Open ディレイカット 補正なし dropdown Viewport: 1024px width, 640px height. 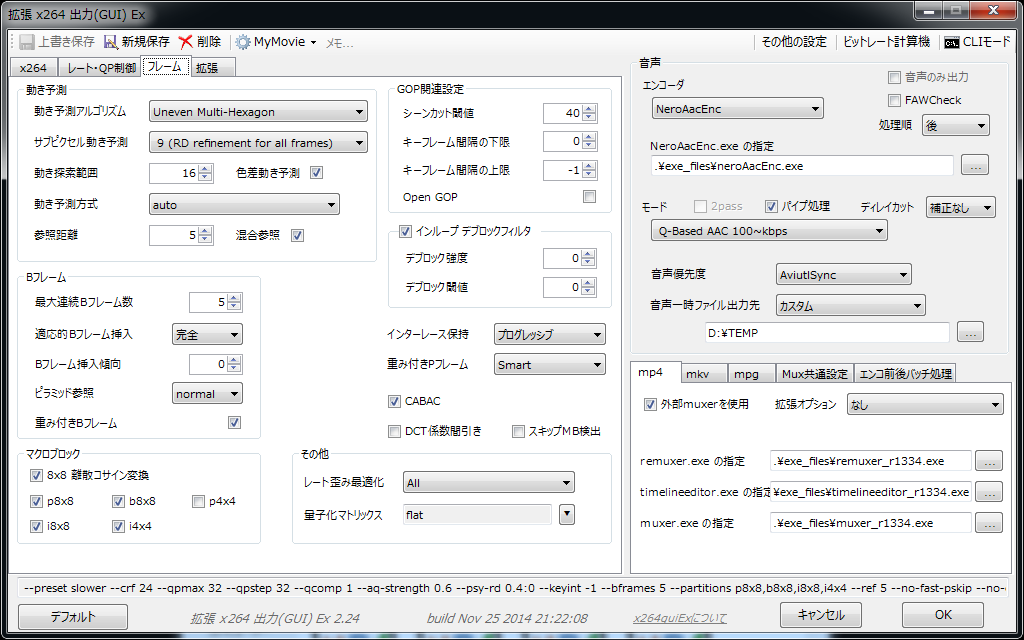pos(961,208)
